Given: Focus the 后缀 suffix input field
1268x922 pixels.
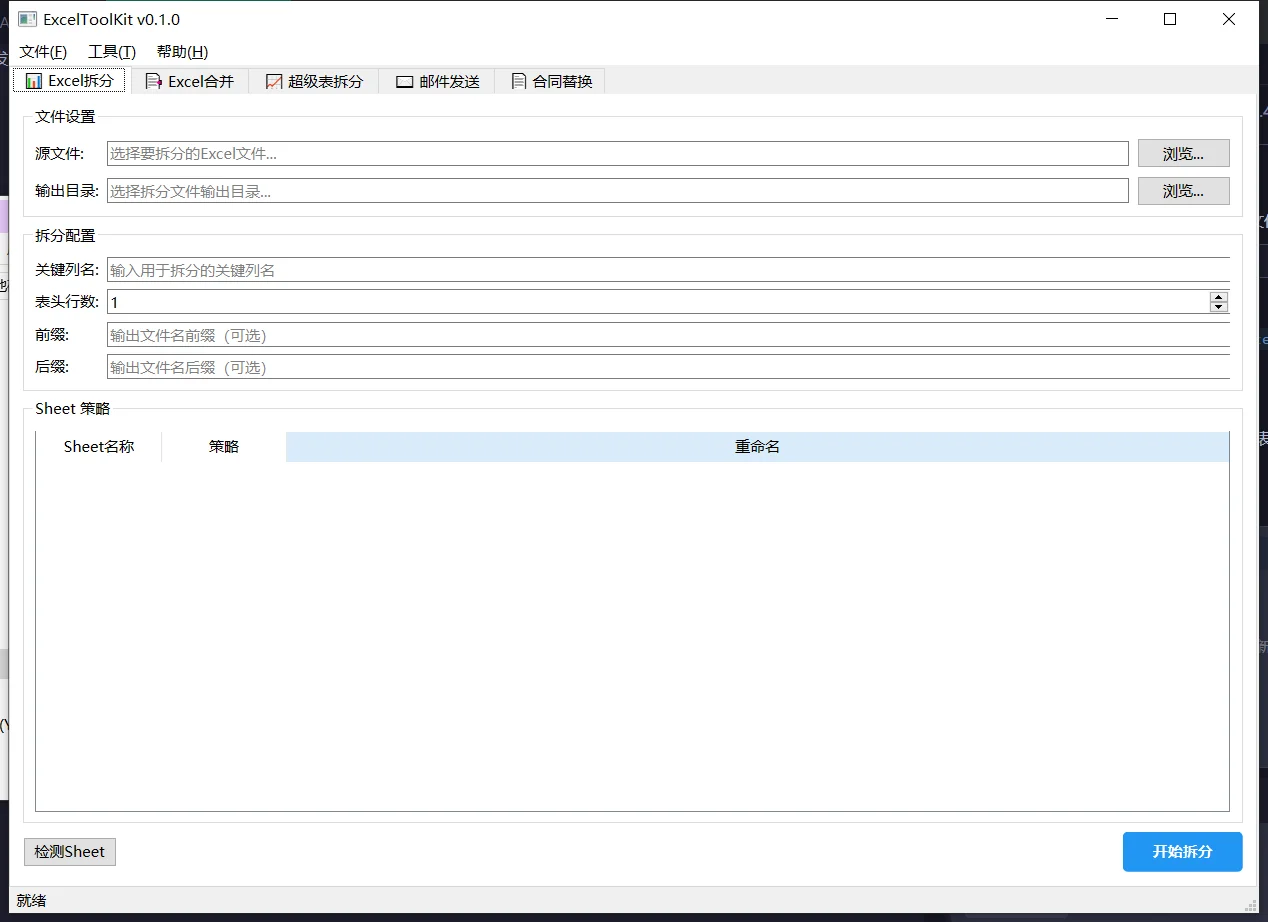Looking at the screenshot, I should (668, 367).
